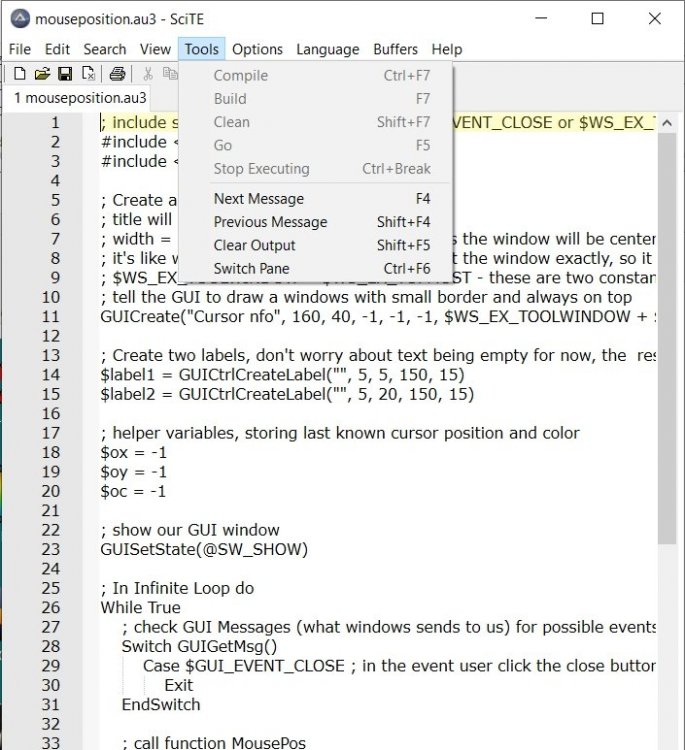The height and width of the screenshot is (750, 685).
Task: Click the scroll up arrow of editor
Action: [667, 123]
